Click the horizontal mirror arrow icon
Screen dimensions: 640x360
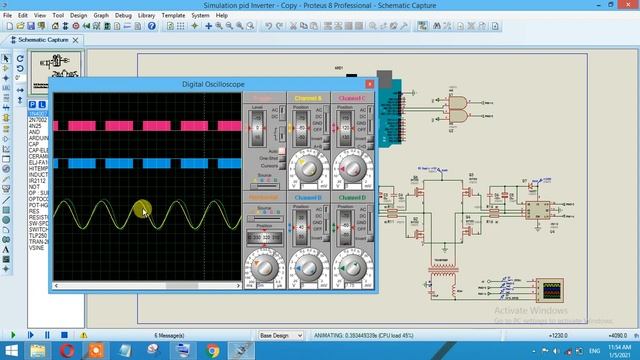coord(20,90)
